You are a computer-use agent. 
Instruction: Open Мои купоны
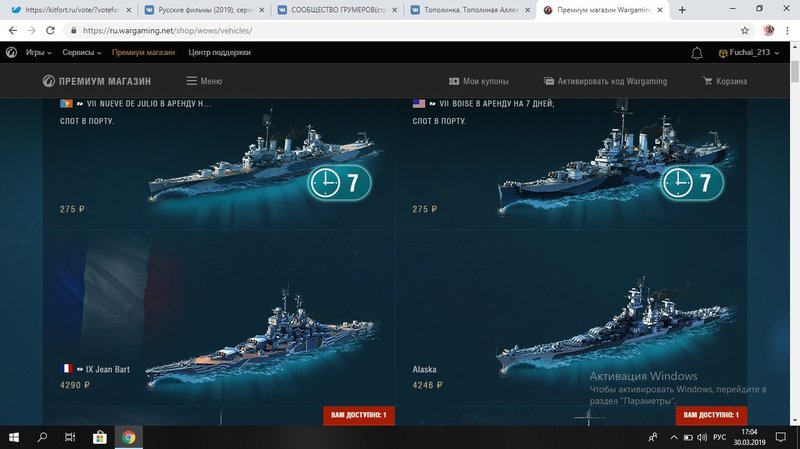479,81
